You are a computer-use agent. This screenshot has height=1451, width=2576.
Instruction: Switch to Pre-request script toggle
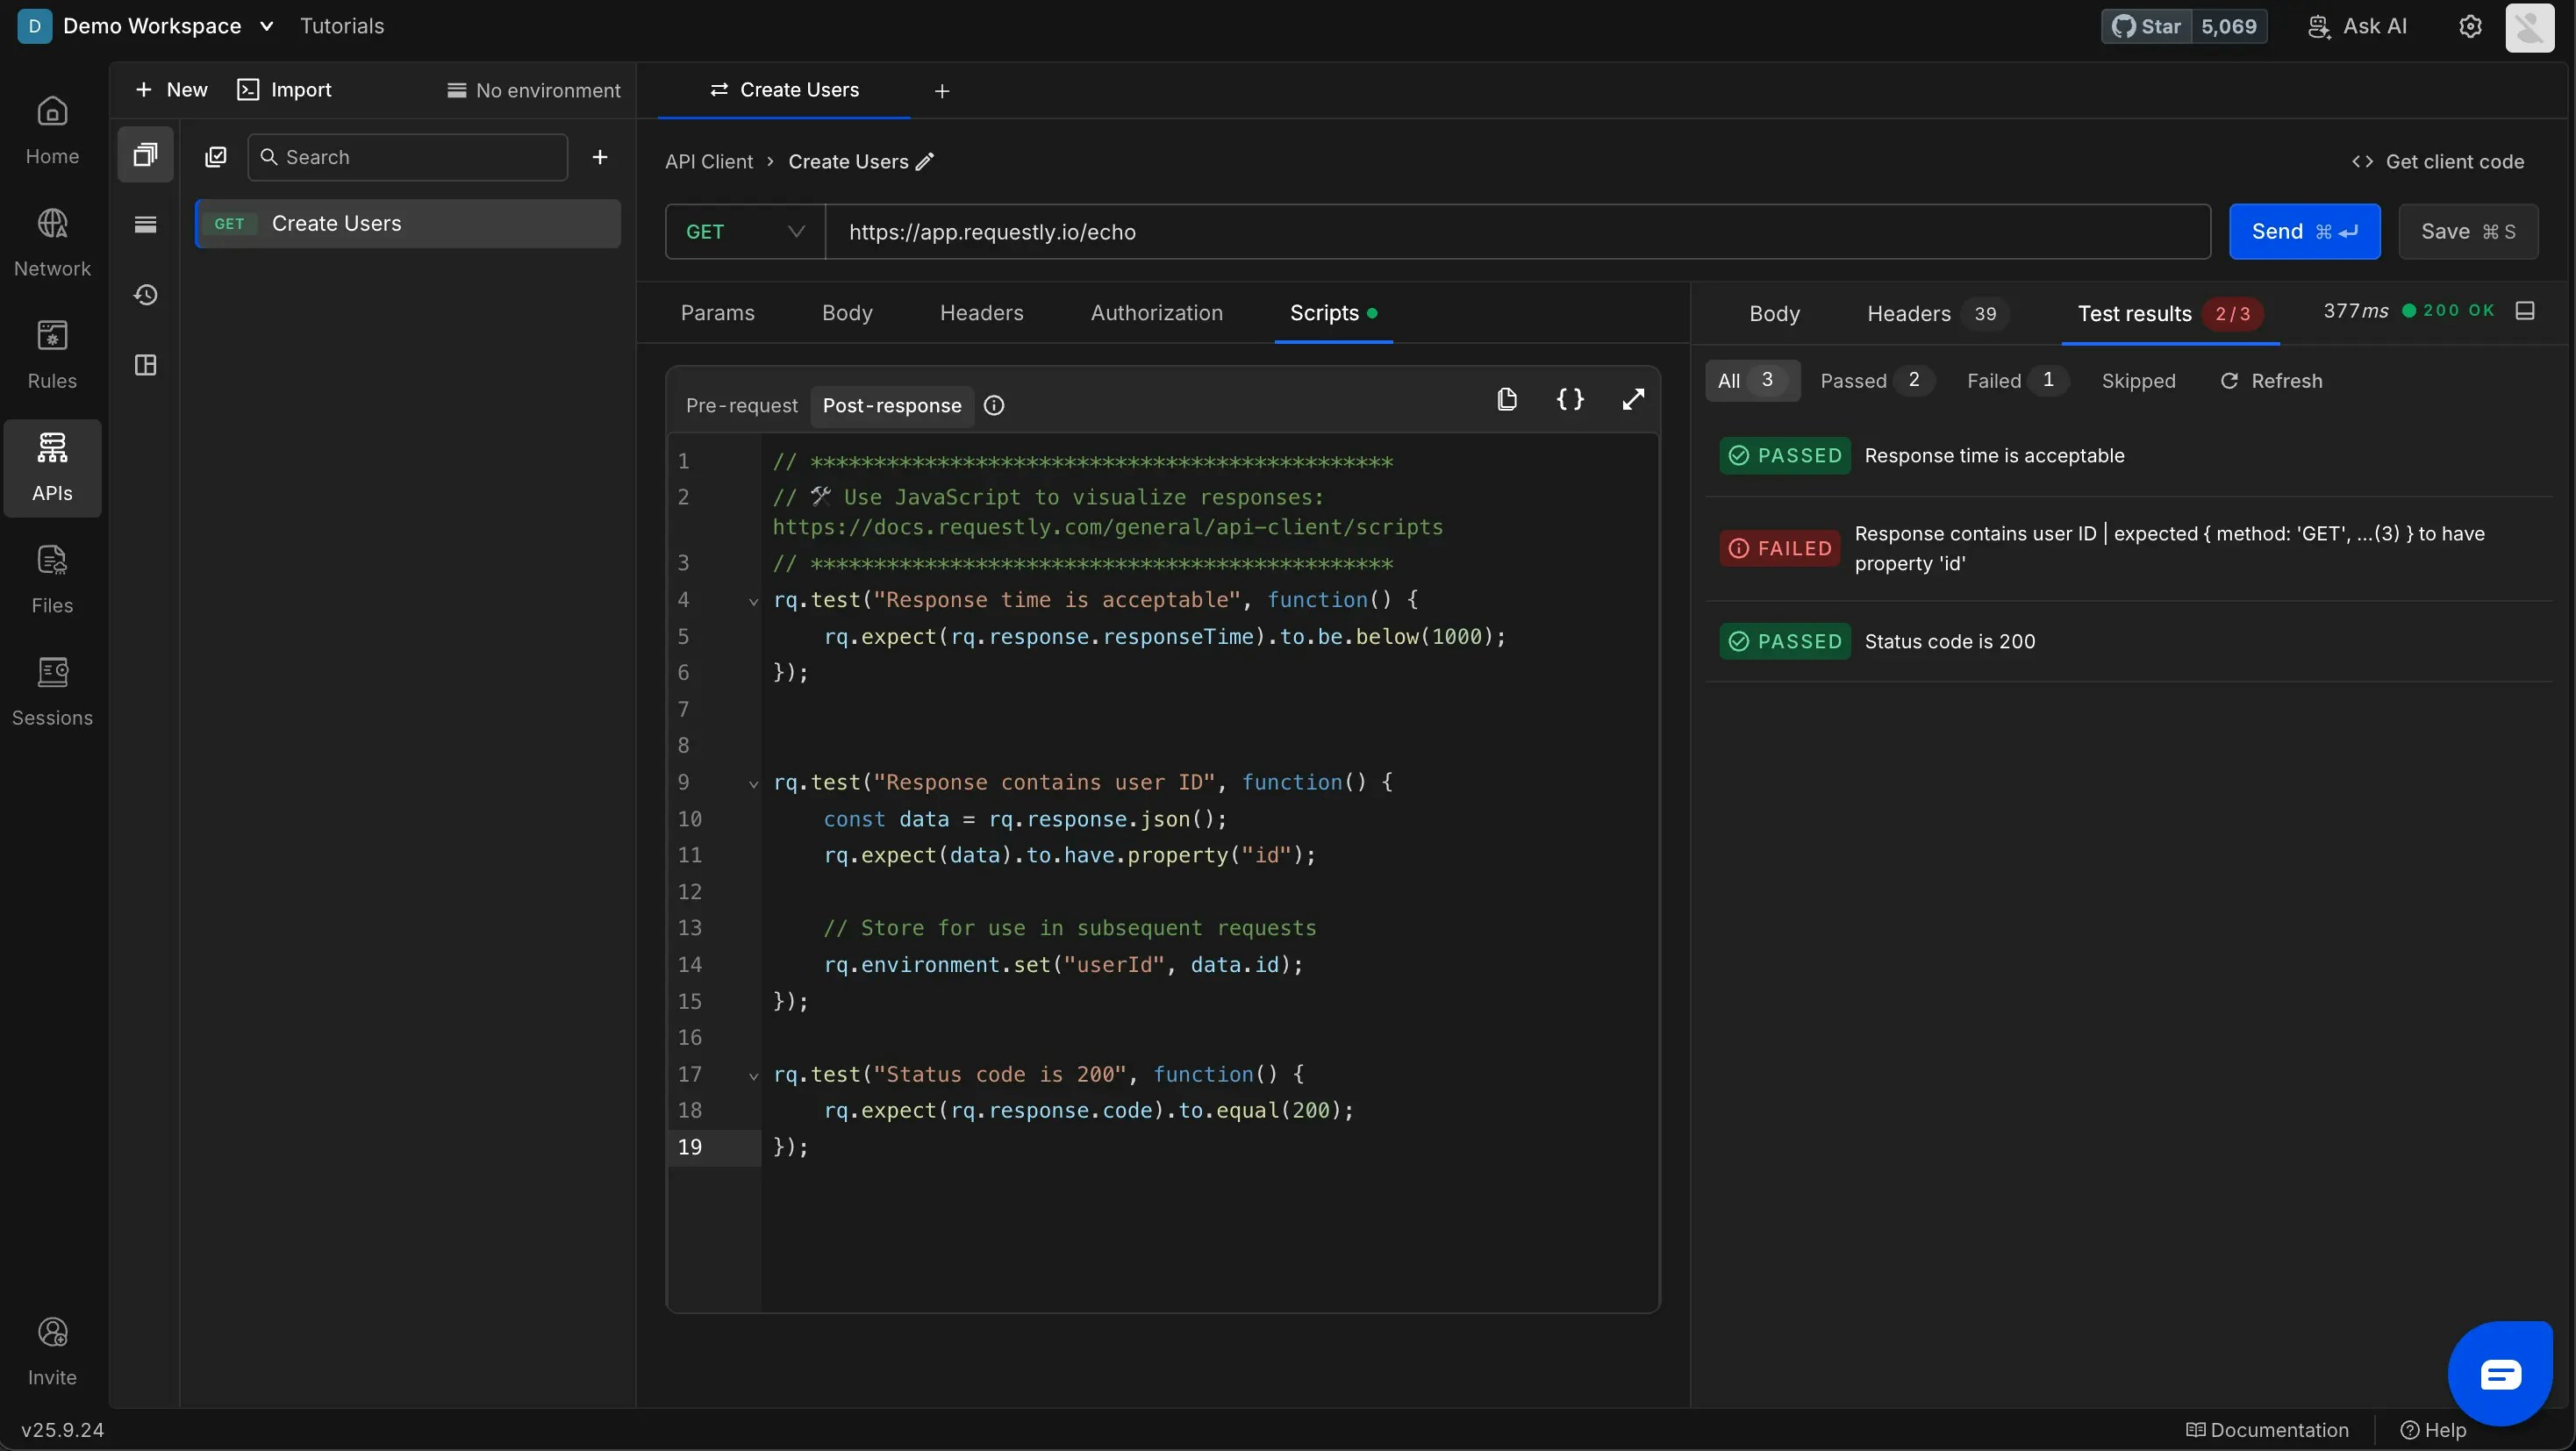(x=741, y=406)
